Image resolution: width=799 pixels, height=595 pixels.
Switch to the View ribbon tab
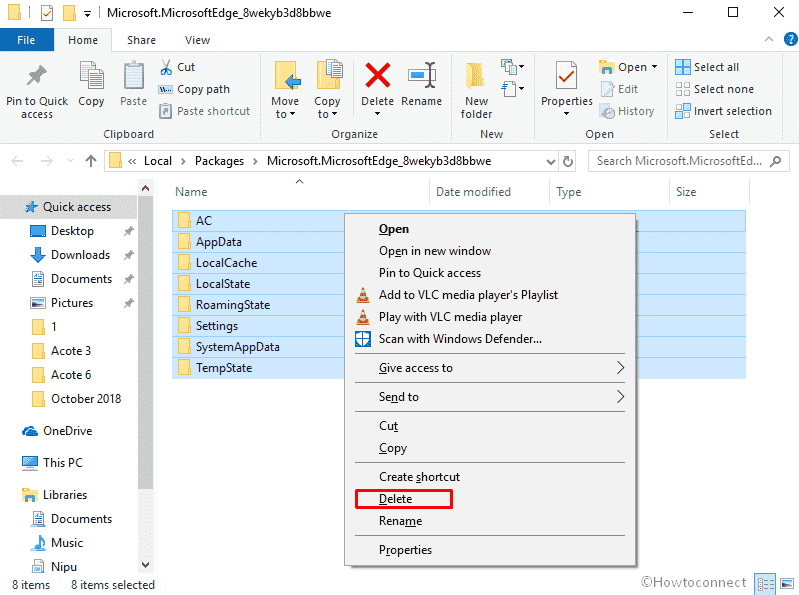point(197,40)
